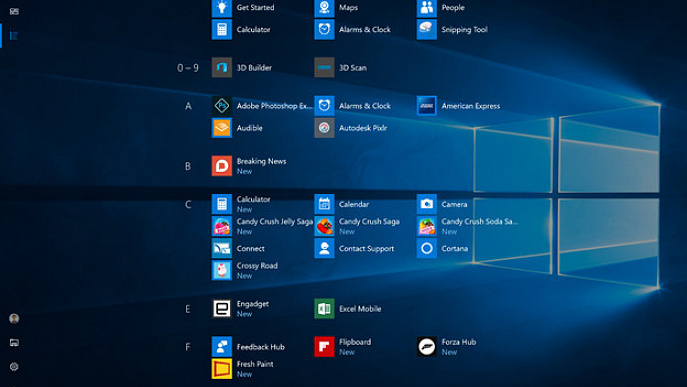Image resolution: width=687 pixels, height=387 pixels.
Task: Open the American Express app entry
Action: point(458,106)
